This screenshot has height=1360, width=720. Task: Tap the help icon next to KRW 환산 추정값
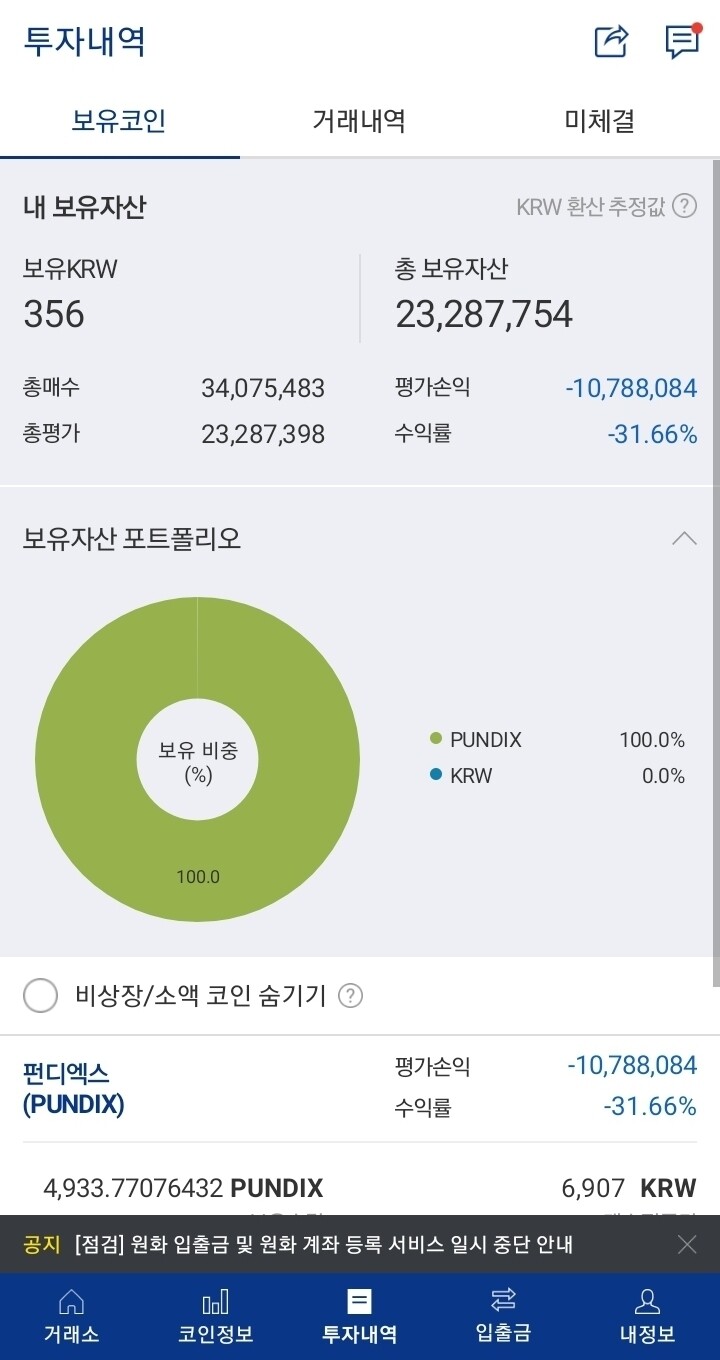[x=686, y=207]
